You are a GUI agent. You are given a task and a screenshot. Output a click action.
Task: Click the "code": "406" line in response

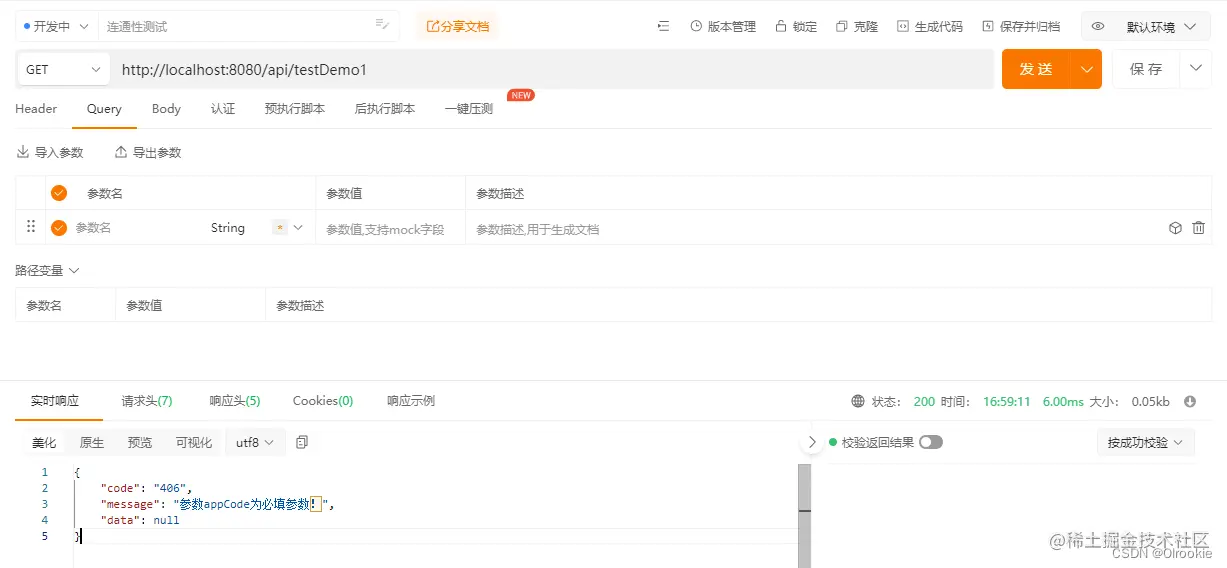(x=146, y=488)
